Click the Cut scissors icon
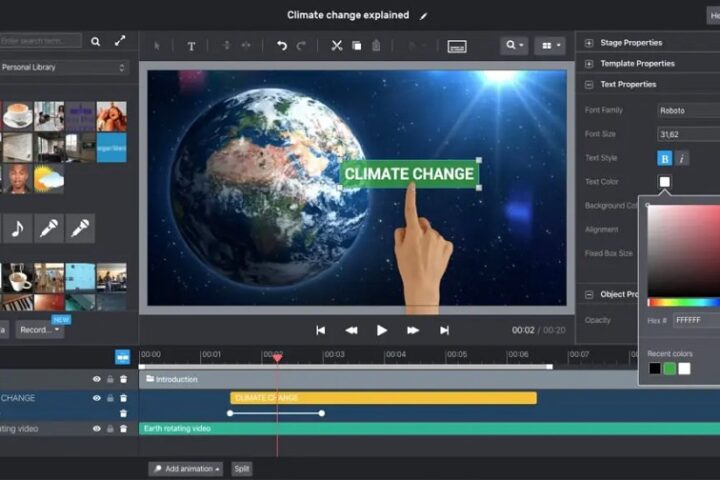The width and height of the screenshot is (720, 480). tap(337, 45)
